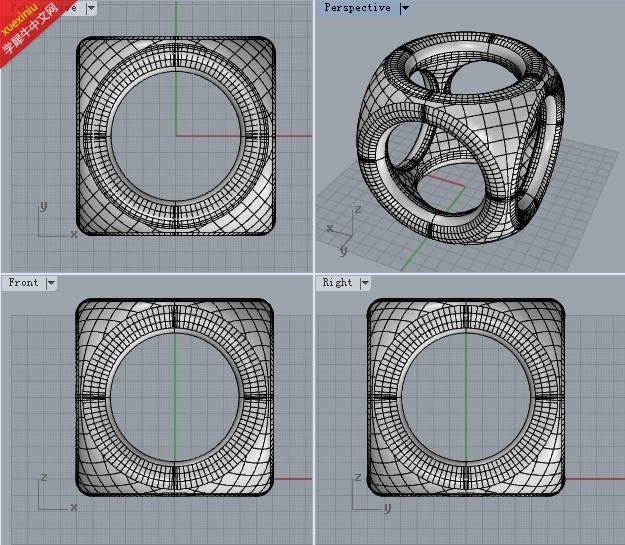Select the cube model in Front viewport
The image size is (625, 545).
click(x=175, y=397)
